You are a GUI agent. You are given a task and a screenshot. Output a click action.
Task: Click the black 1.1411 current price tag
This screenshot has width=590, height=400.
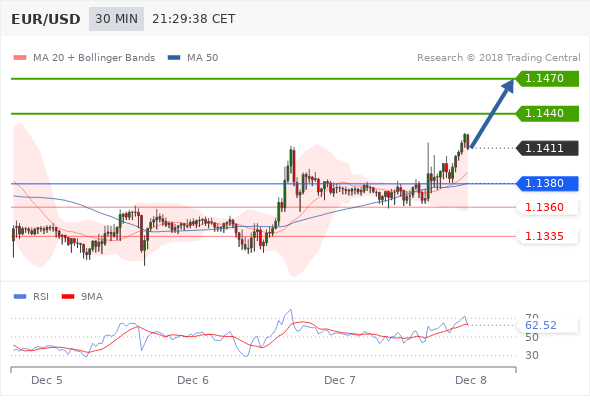[547, 148]
